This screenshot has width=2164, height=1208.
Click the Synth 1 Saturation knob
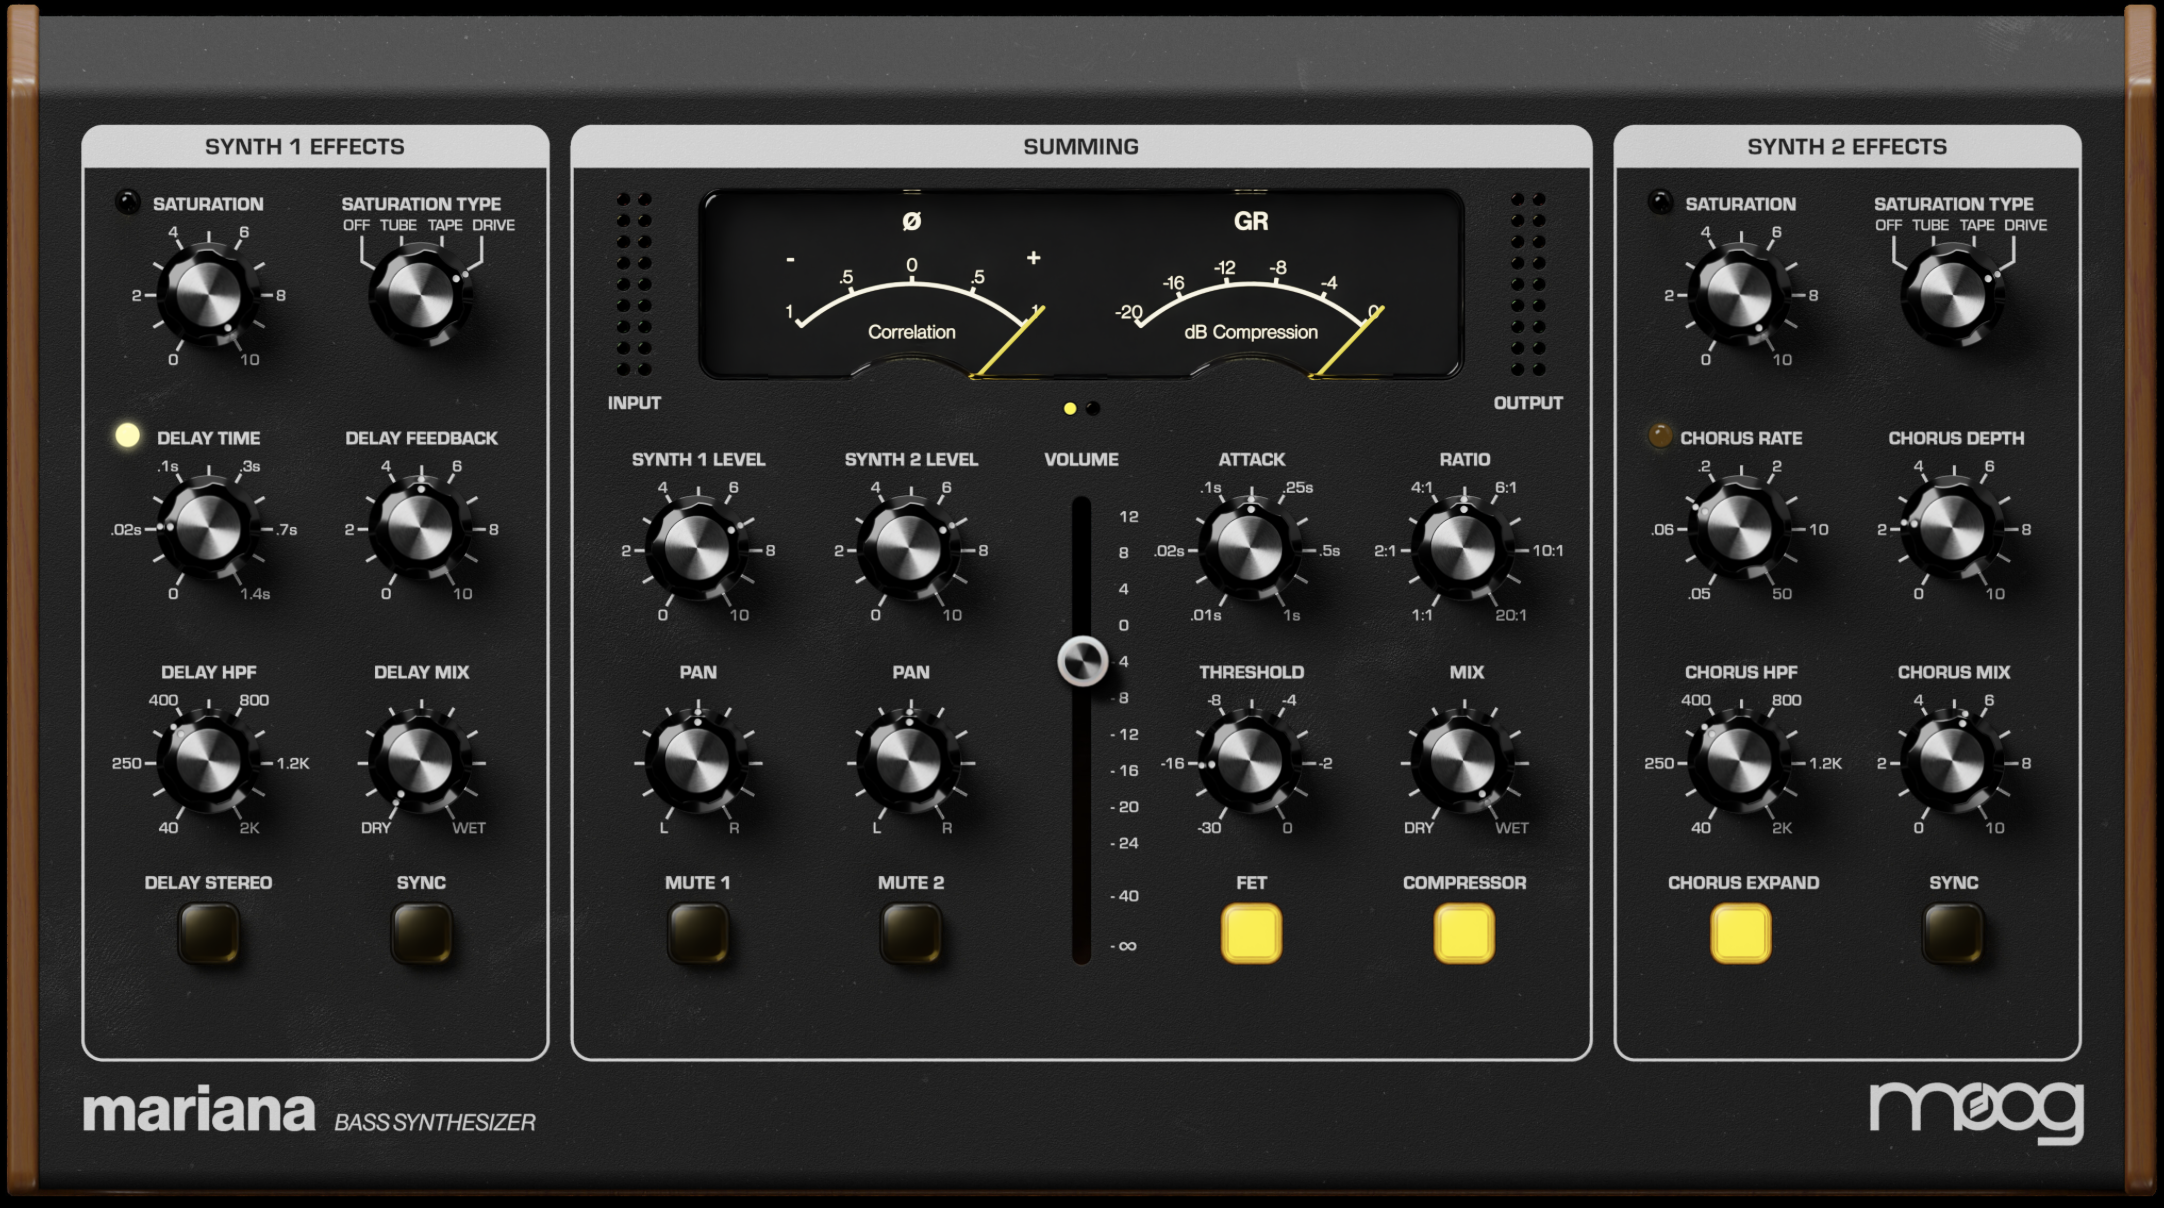tap(208, 295)
